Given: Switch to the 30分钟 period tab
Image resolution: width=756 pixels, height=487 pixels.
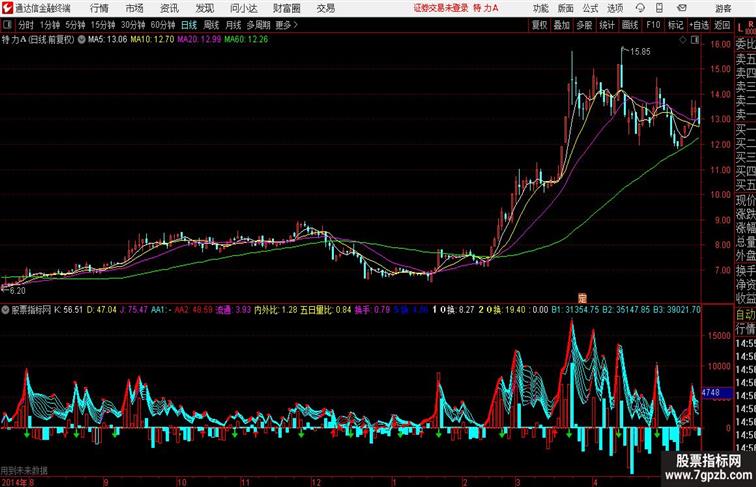Looking at the screenshot, I should pos(133,25).
